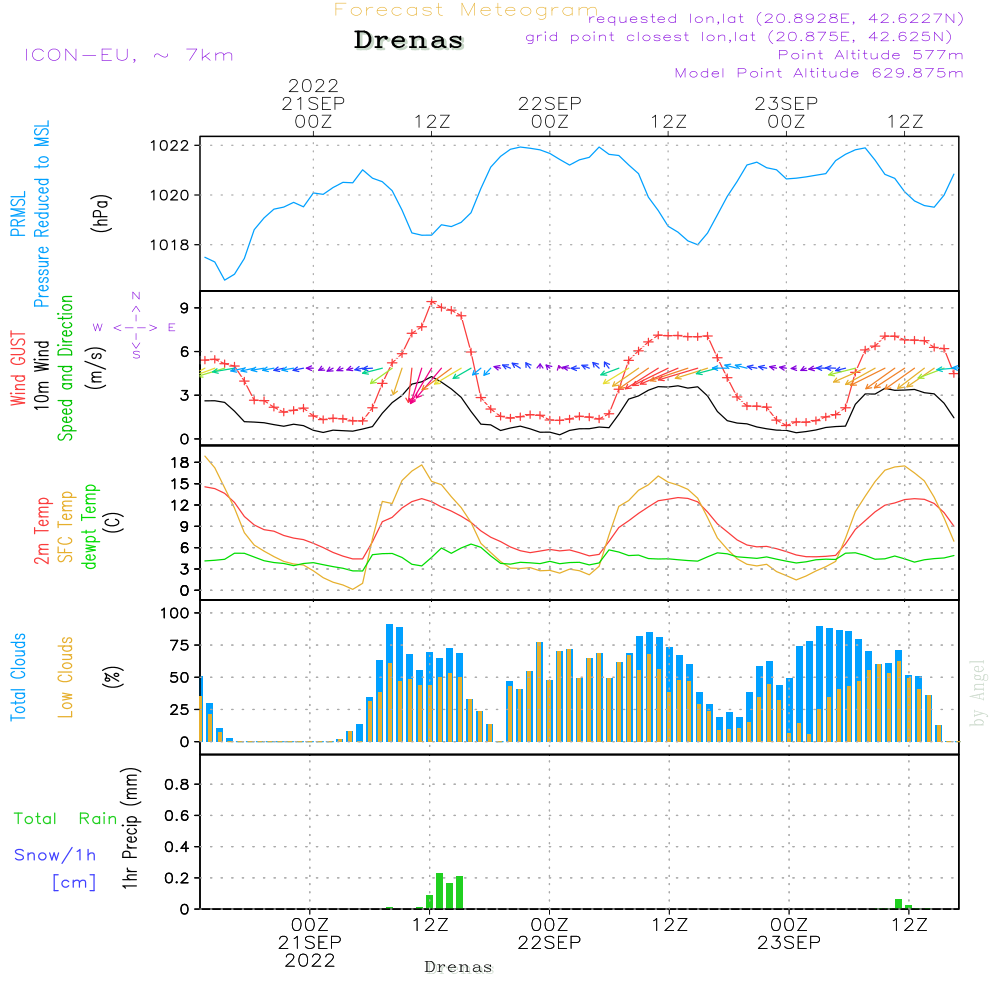Screen dimensions: 1000x1000
Task: Click the '1020' pressure tick value
Action: [x=170, y=195]
